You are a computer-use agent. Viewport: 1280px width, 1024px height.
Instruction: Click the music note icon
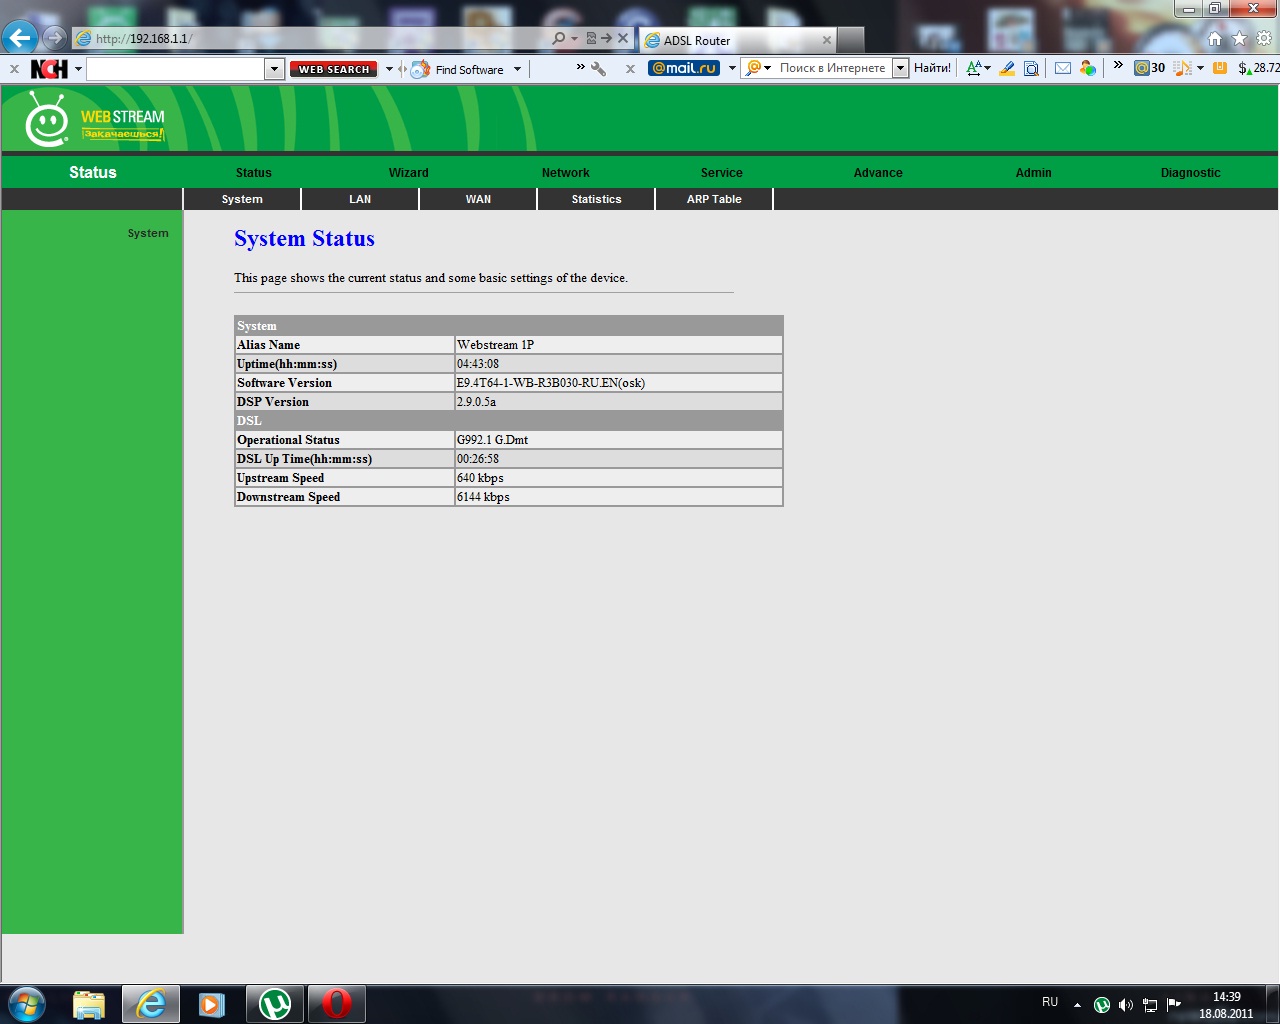point(1182,68)
